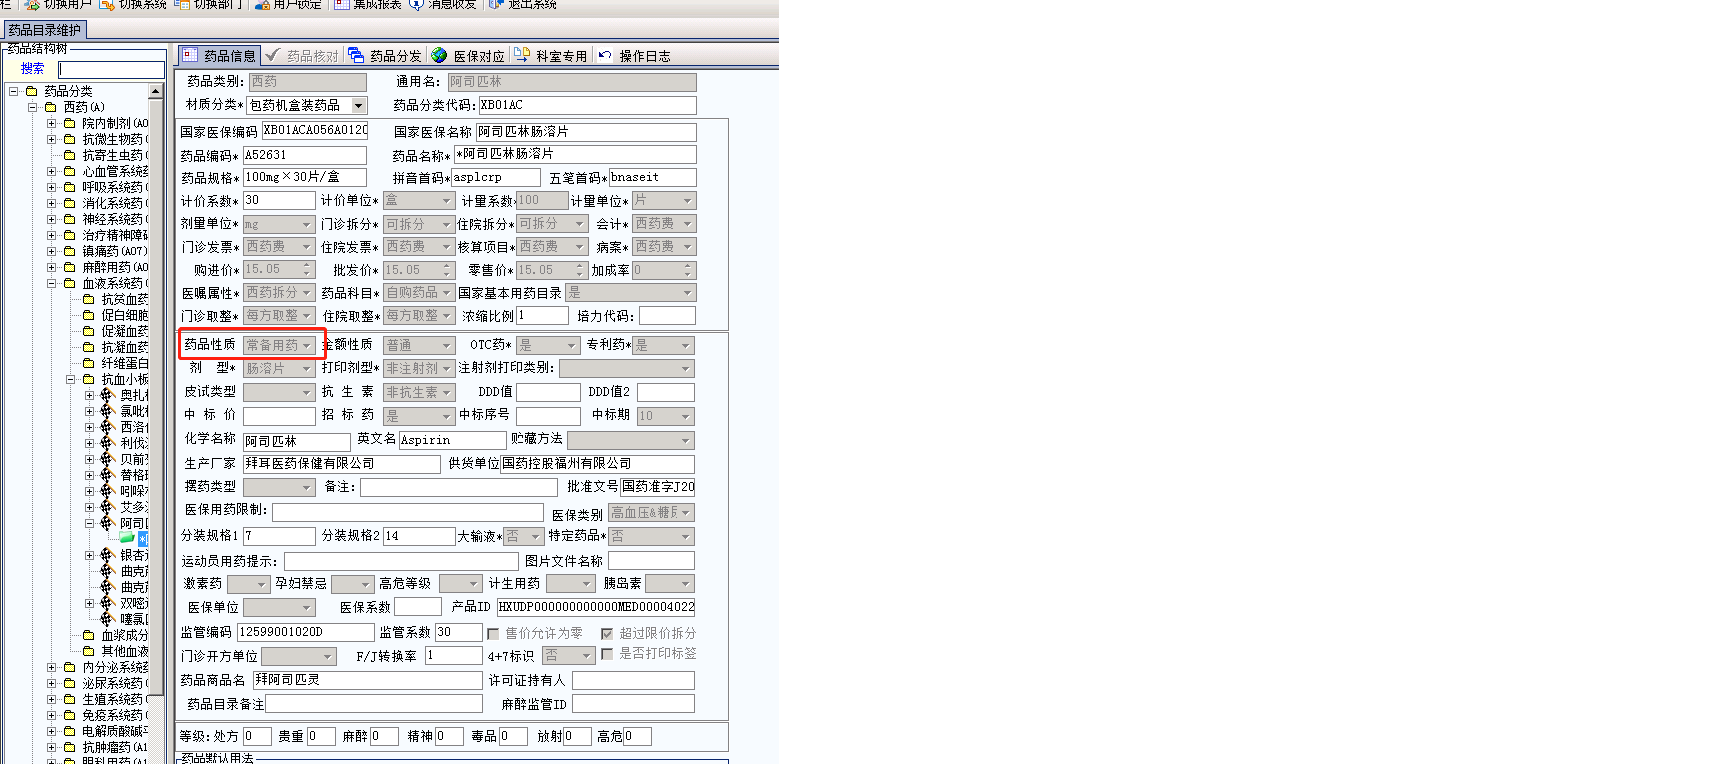
Task: Click 用户锁定 in the top toolbar
Action: (x=288, y=5)
